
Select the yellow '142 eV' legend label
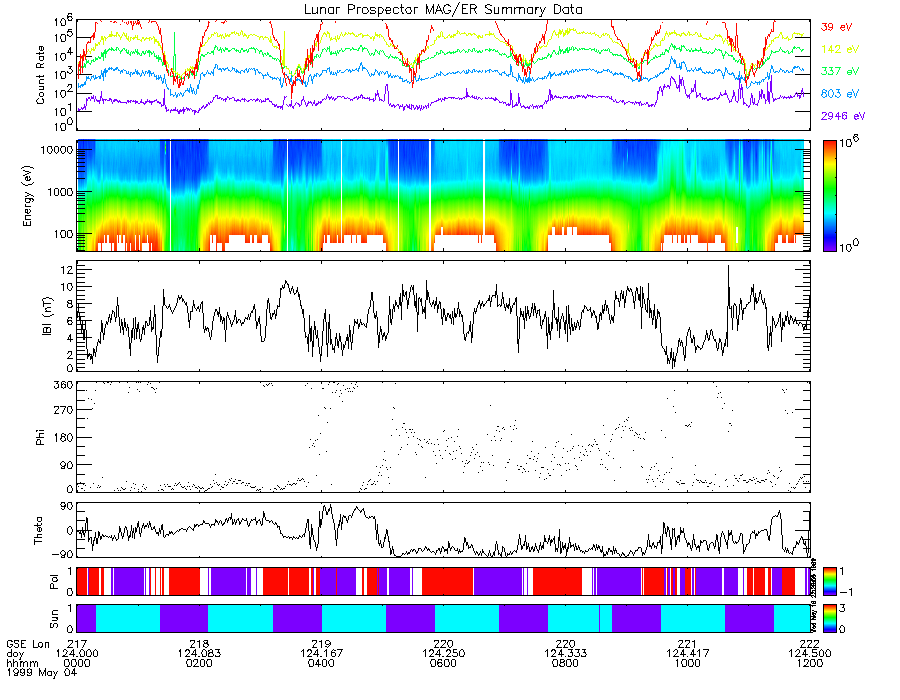[840, 49]
